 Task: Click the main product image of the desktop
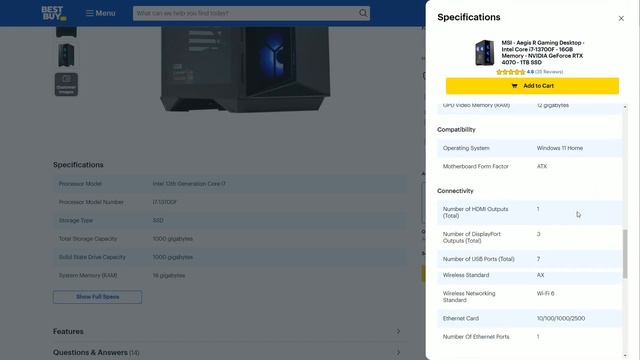pos(245,69)
